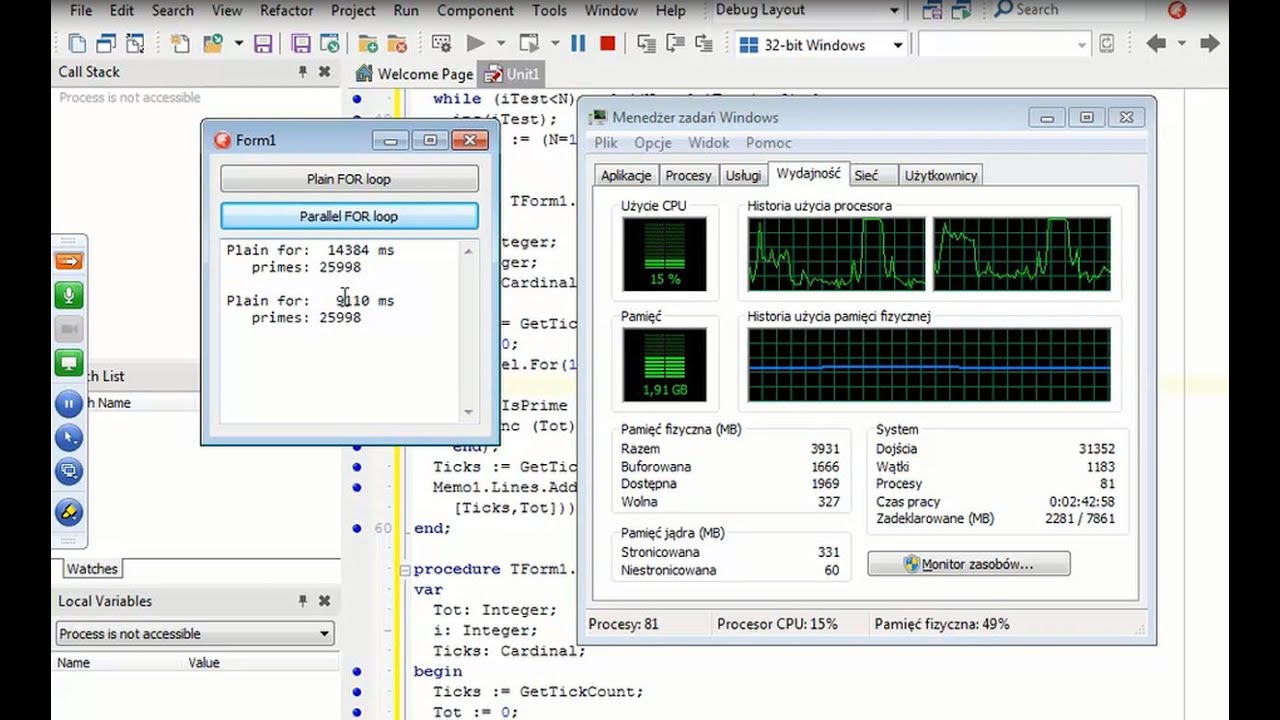Viewport: 1280px width, 720px height.
Task: Click the Form1 memo scrollbar up arrow
Action: coord(468,251)
